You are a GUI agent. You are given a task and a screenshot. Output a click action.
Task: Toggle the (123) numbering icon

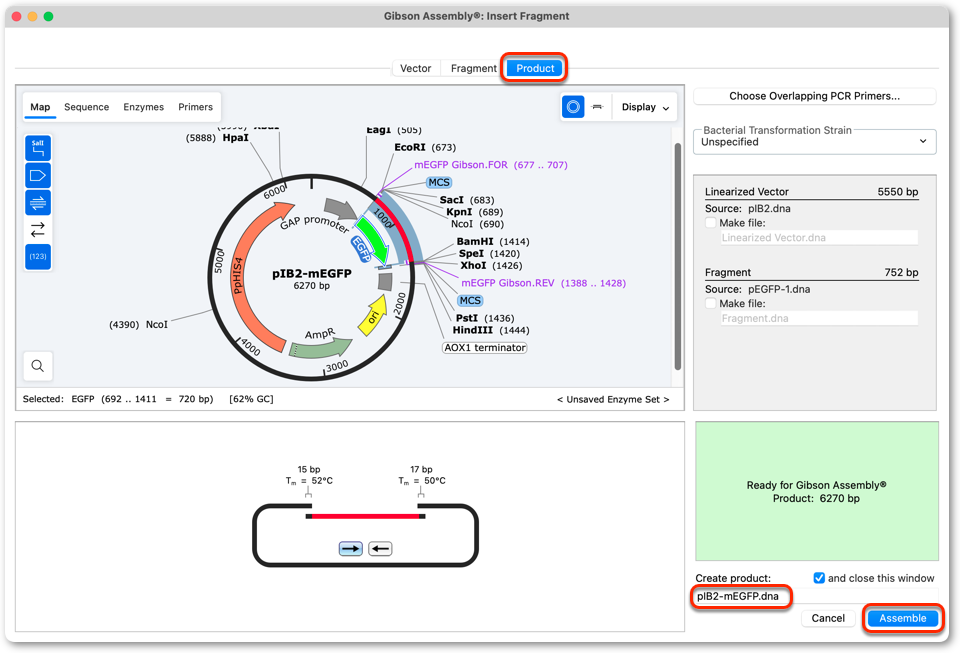coord(38,256)
